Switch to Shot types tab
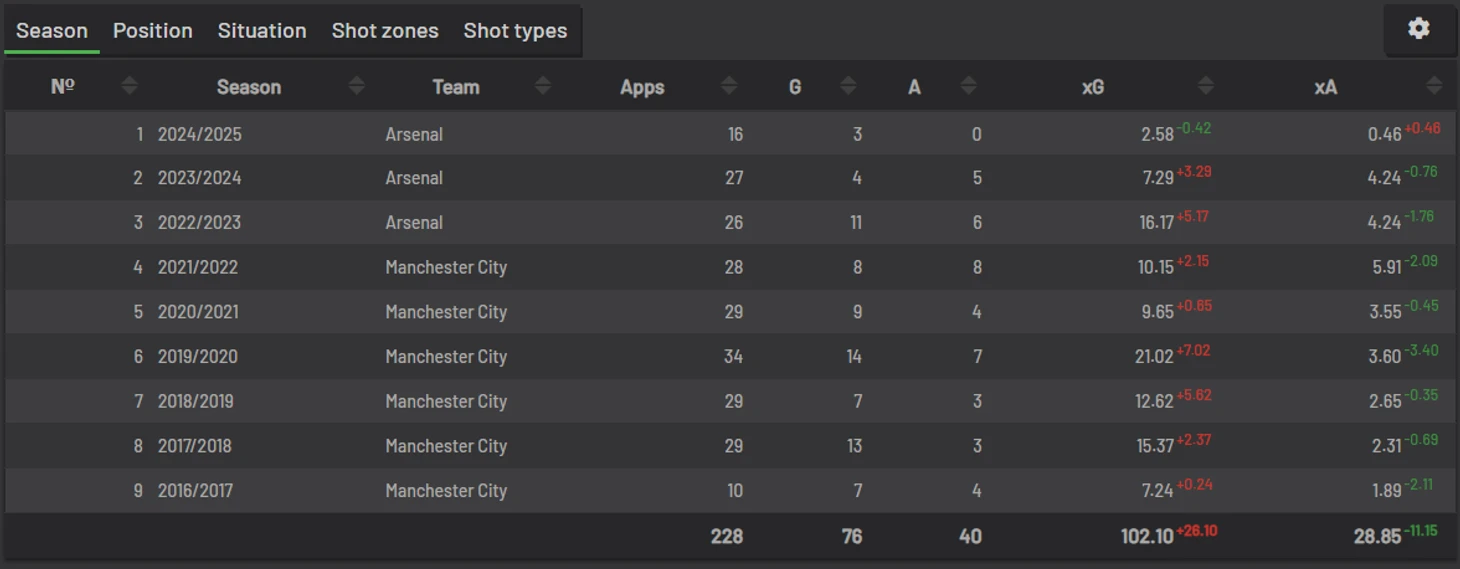 [515, 31]
